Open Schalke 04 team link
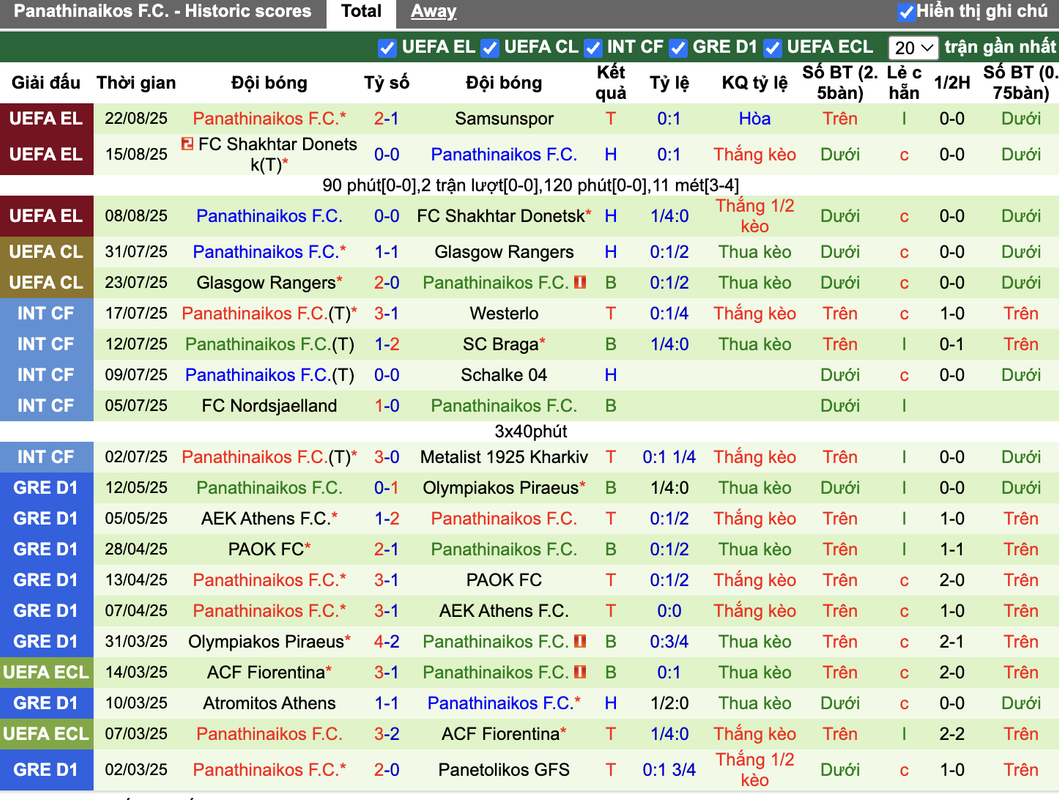Image resolution: width=1059 pixels, height=800 pixels. point(504,375)
